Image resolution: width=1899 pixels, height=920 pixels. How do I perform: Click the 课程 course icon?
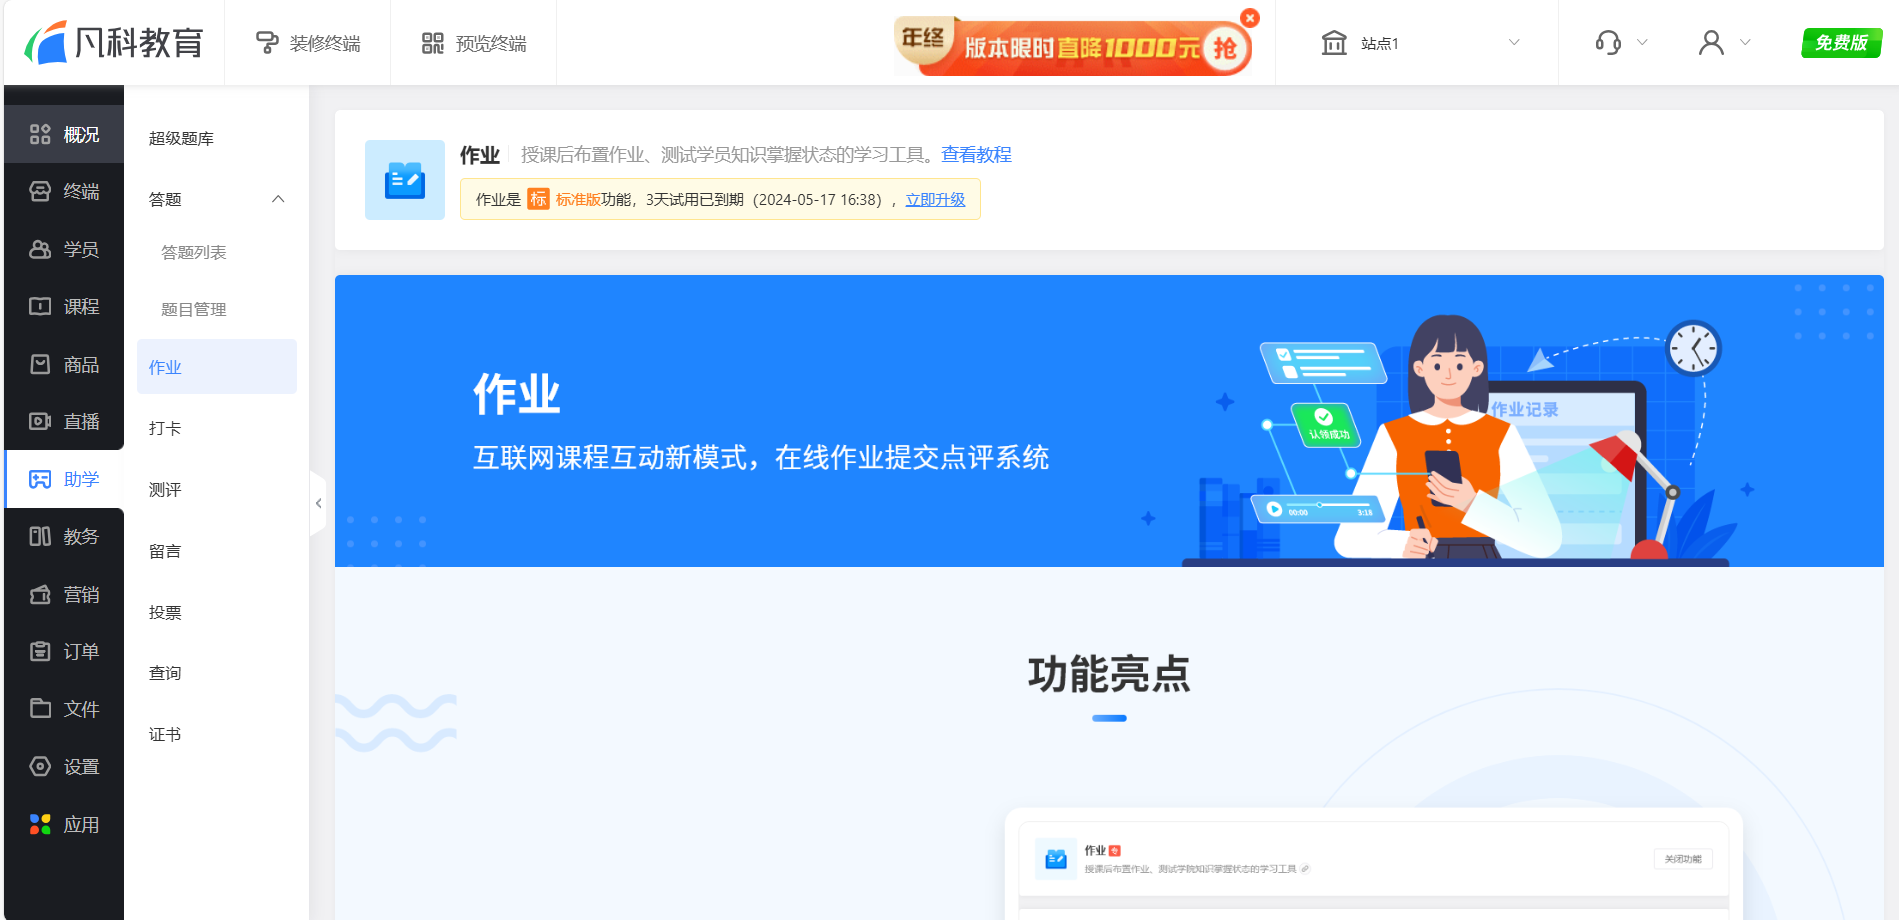[40, 306]
